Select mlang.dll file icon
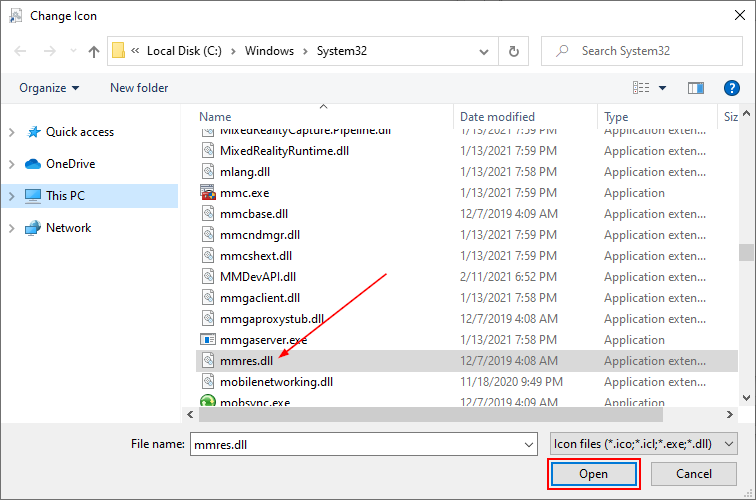Screen dimensions: 756x500 (208, 172)
